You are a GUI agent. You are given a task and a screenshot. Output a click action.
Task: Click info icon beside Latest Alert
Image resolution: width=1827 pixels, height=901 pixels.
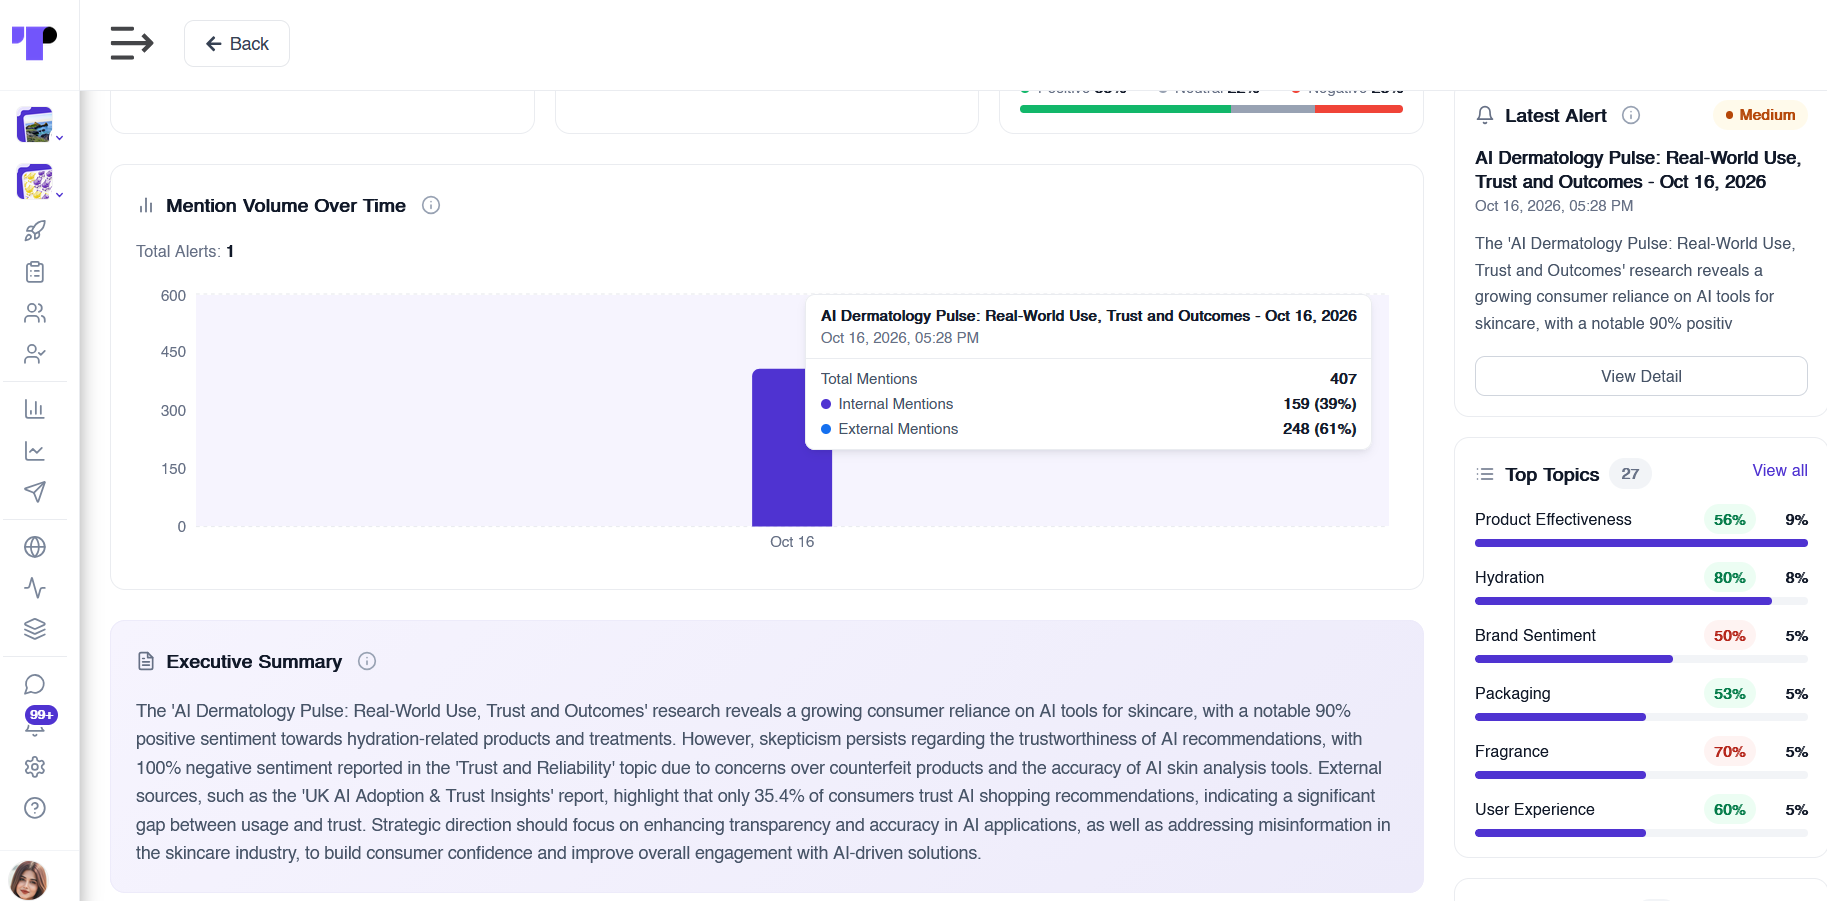(x=1631, y=115)
